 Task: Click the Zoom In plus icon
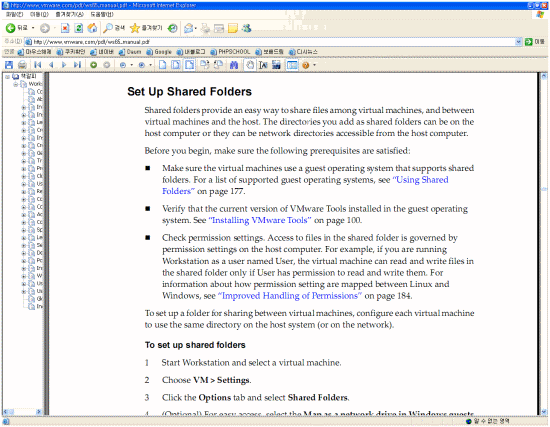point(142,65)
